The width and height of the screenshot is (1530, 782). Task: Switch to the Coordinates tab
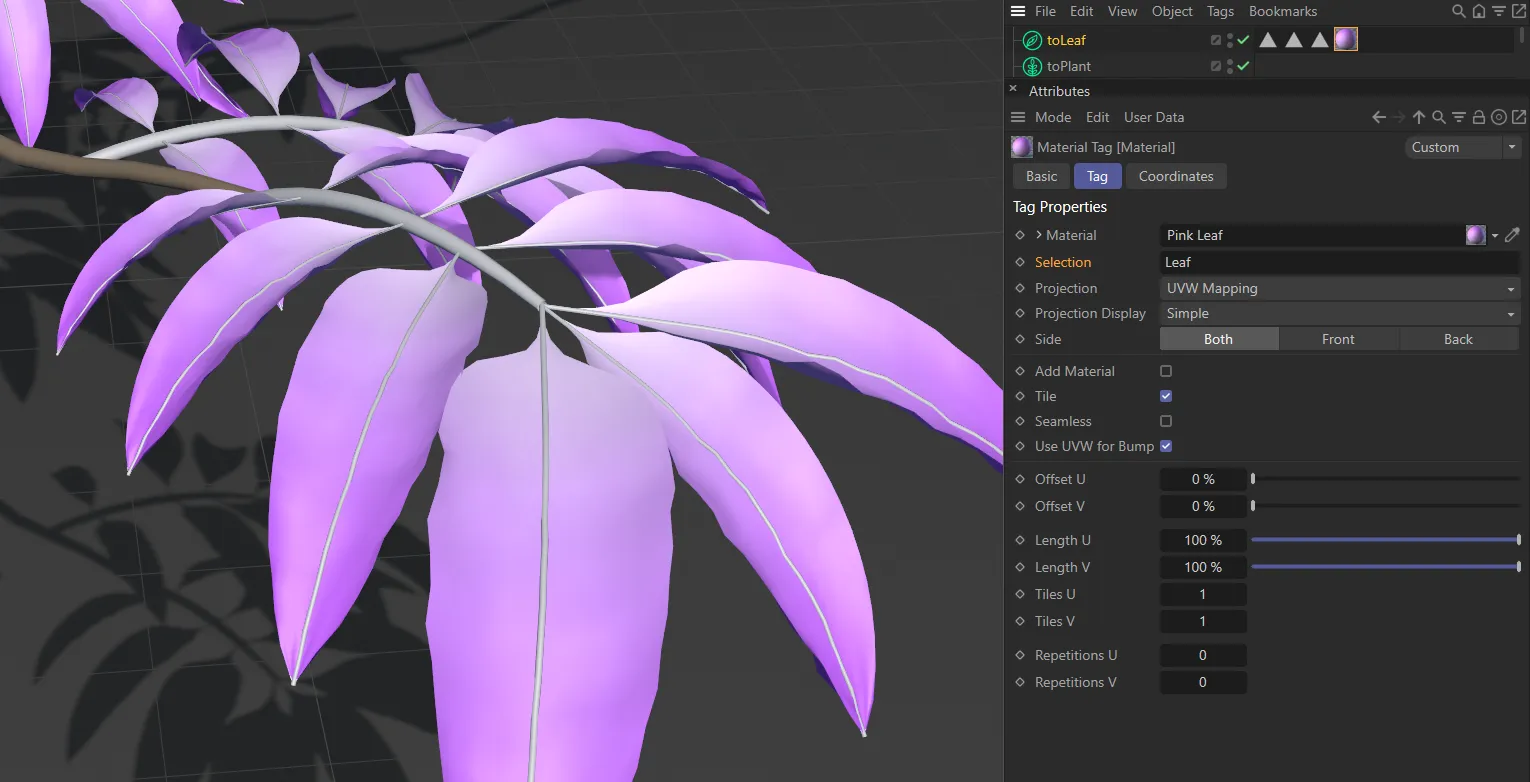tap(1176, 176)
